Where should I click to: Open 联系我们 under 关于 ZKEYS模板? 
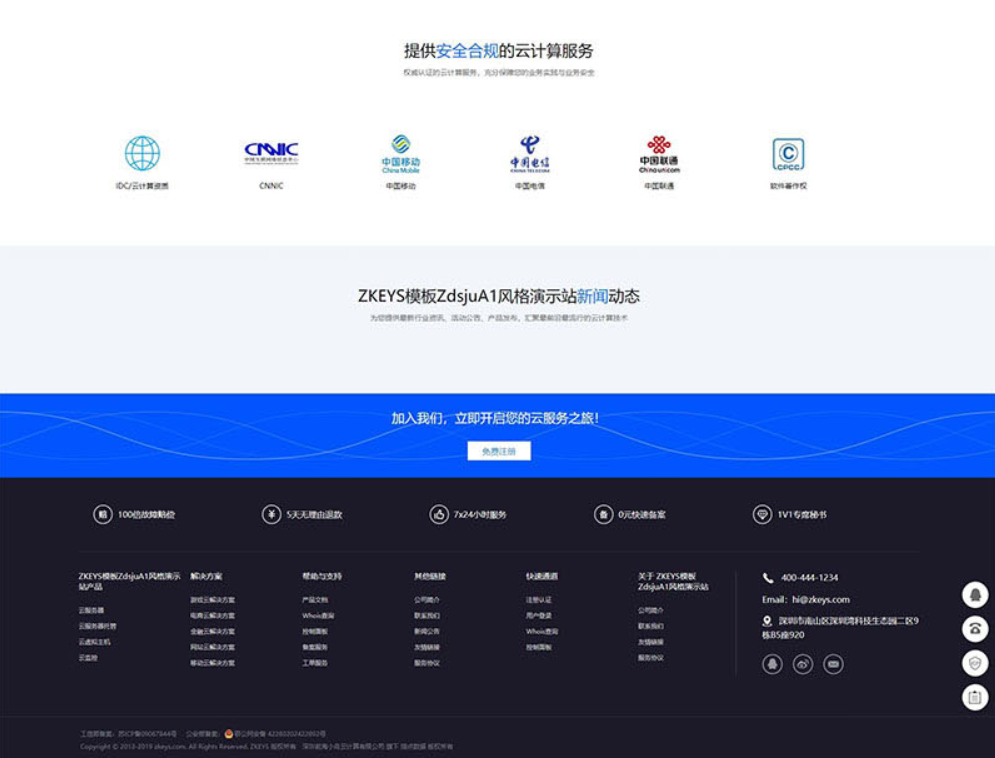[651, 627]
